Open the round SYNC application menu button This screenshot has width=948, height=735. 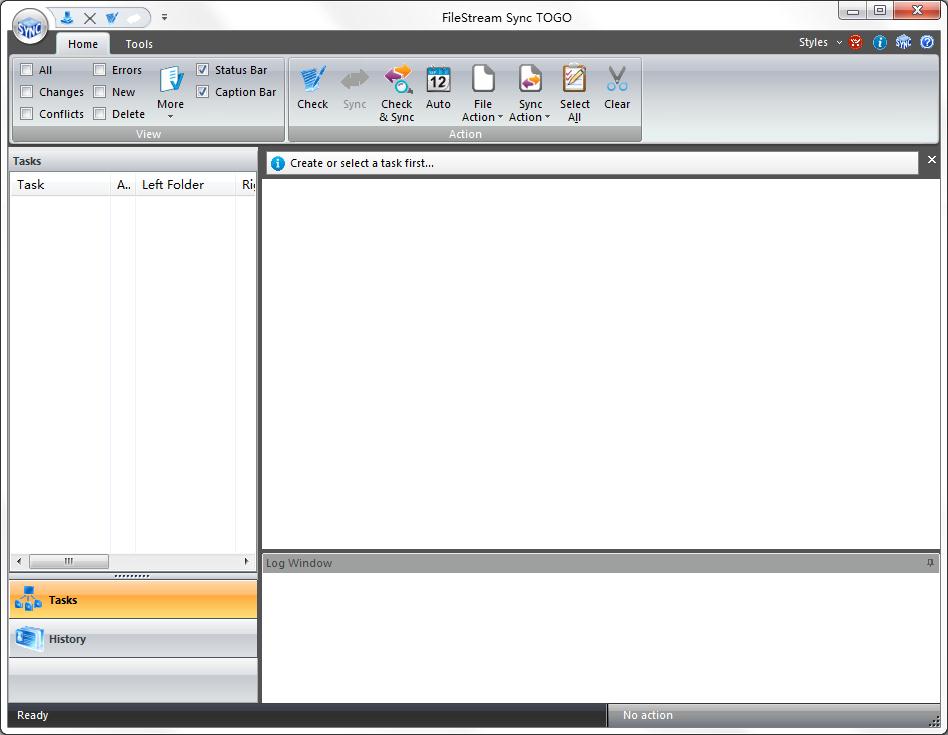coord(30,27)
